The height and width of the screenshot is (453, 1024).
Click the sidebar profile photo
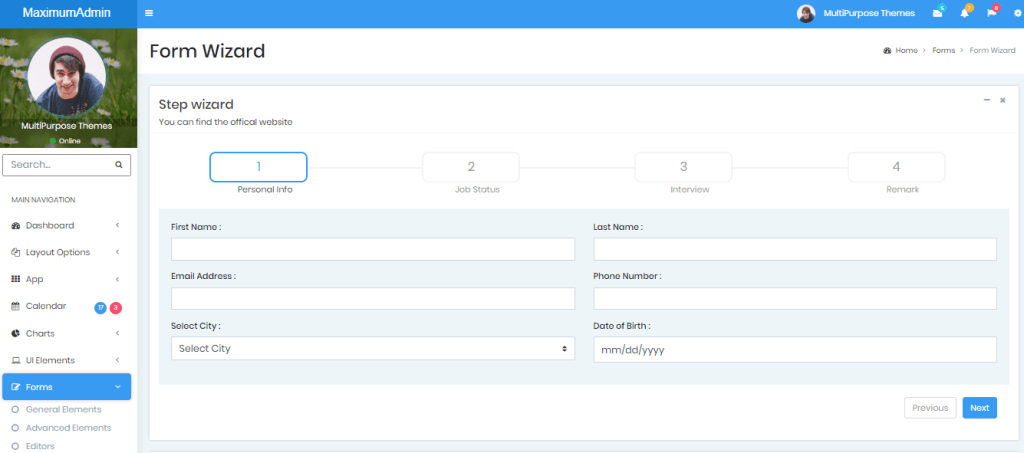pos(67,76)
